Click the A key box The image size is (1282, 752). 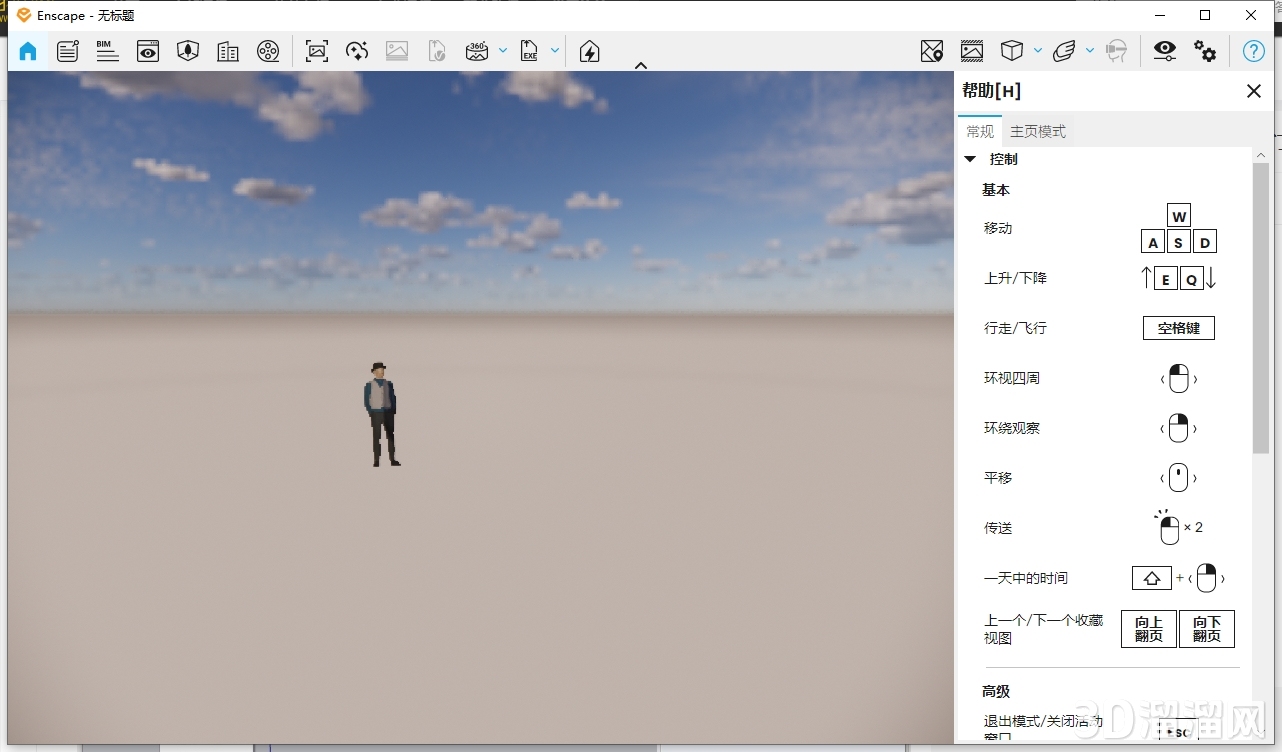coord(1153,242)
